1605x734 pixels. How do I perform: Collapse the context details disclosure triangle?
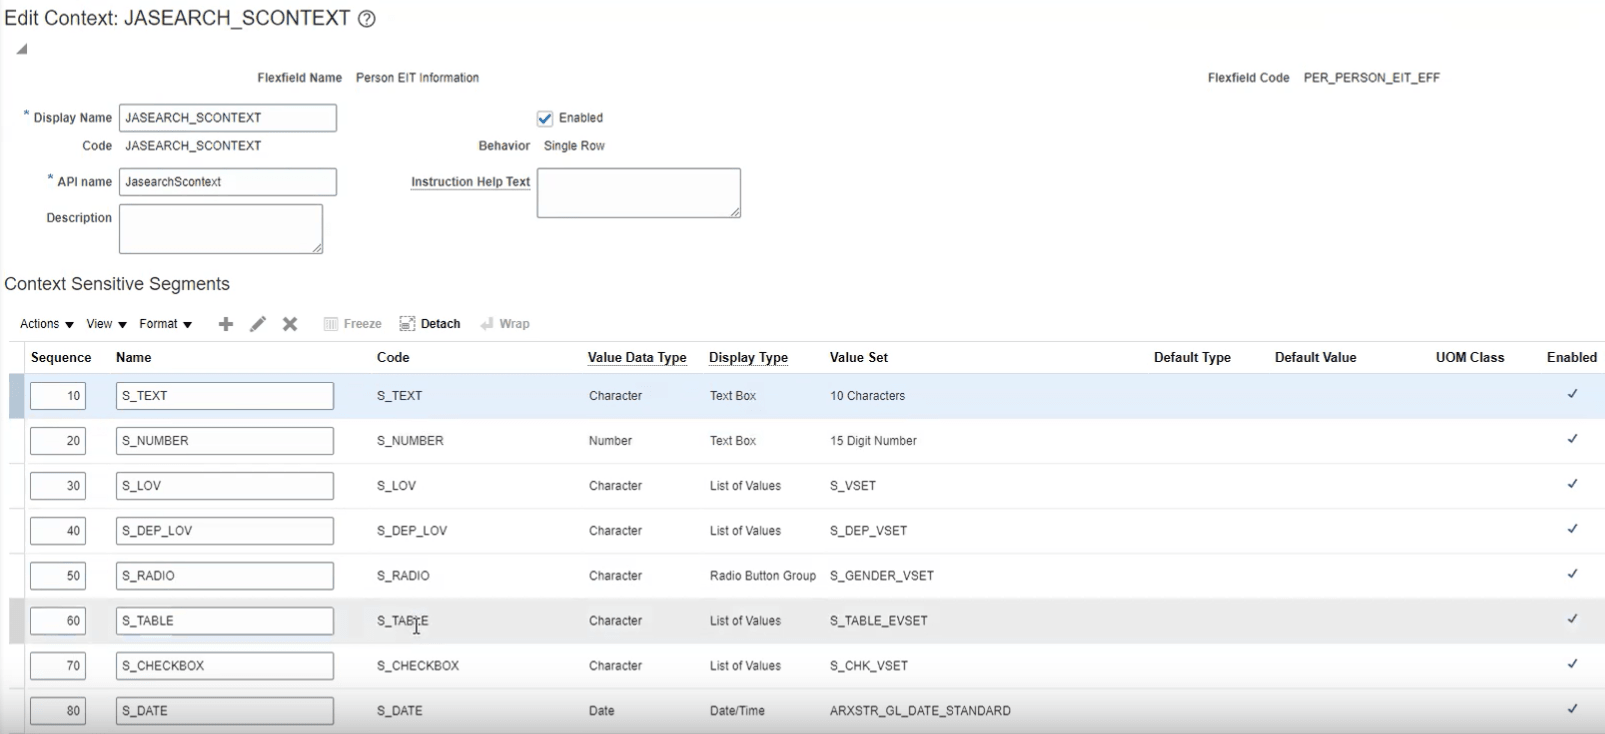click(x=21, y=49)
